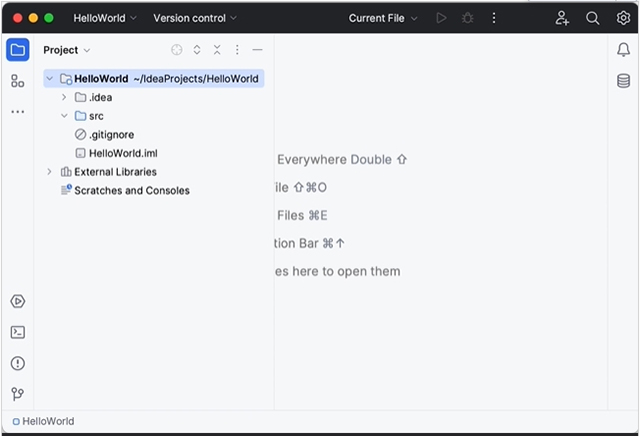Open the Problems tool window icon
This screenshot has width=640, height=436.
(x=18, y=363)
